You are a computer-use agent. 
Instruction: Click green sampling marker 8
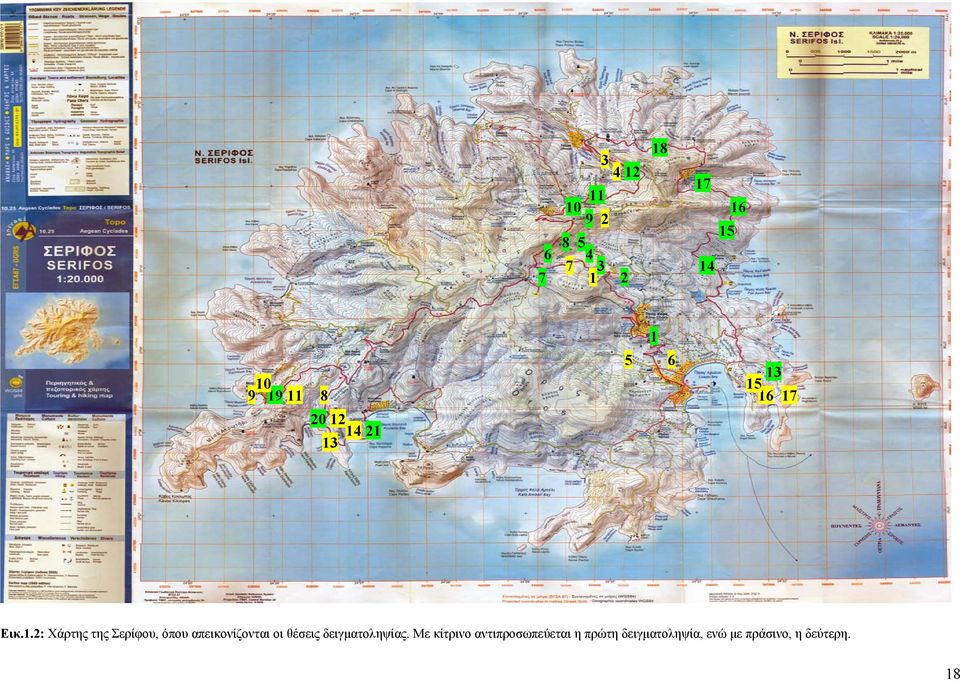565,241
